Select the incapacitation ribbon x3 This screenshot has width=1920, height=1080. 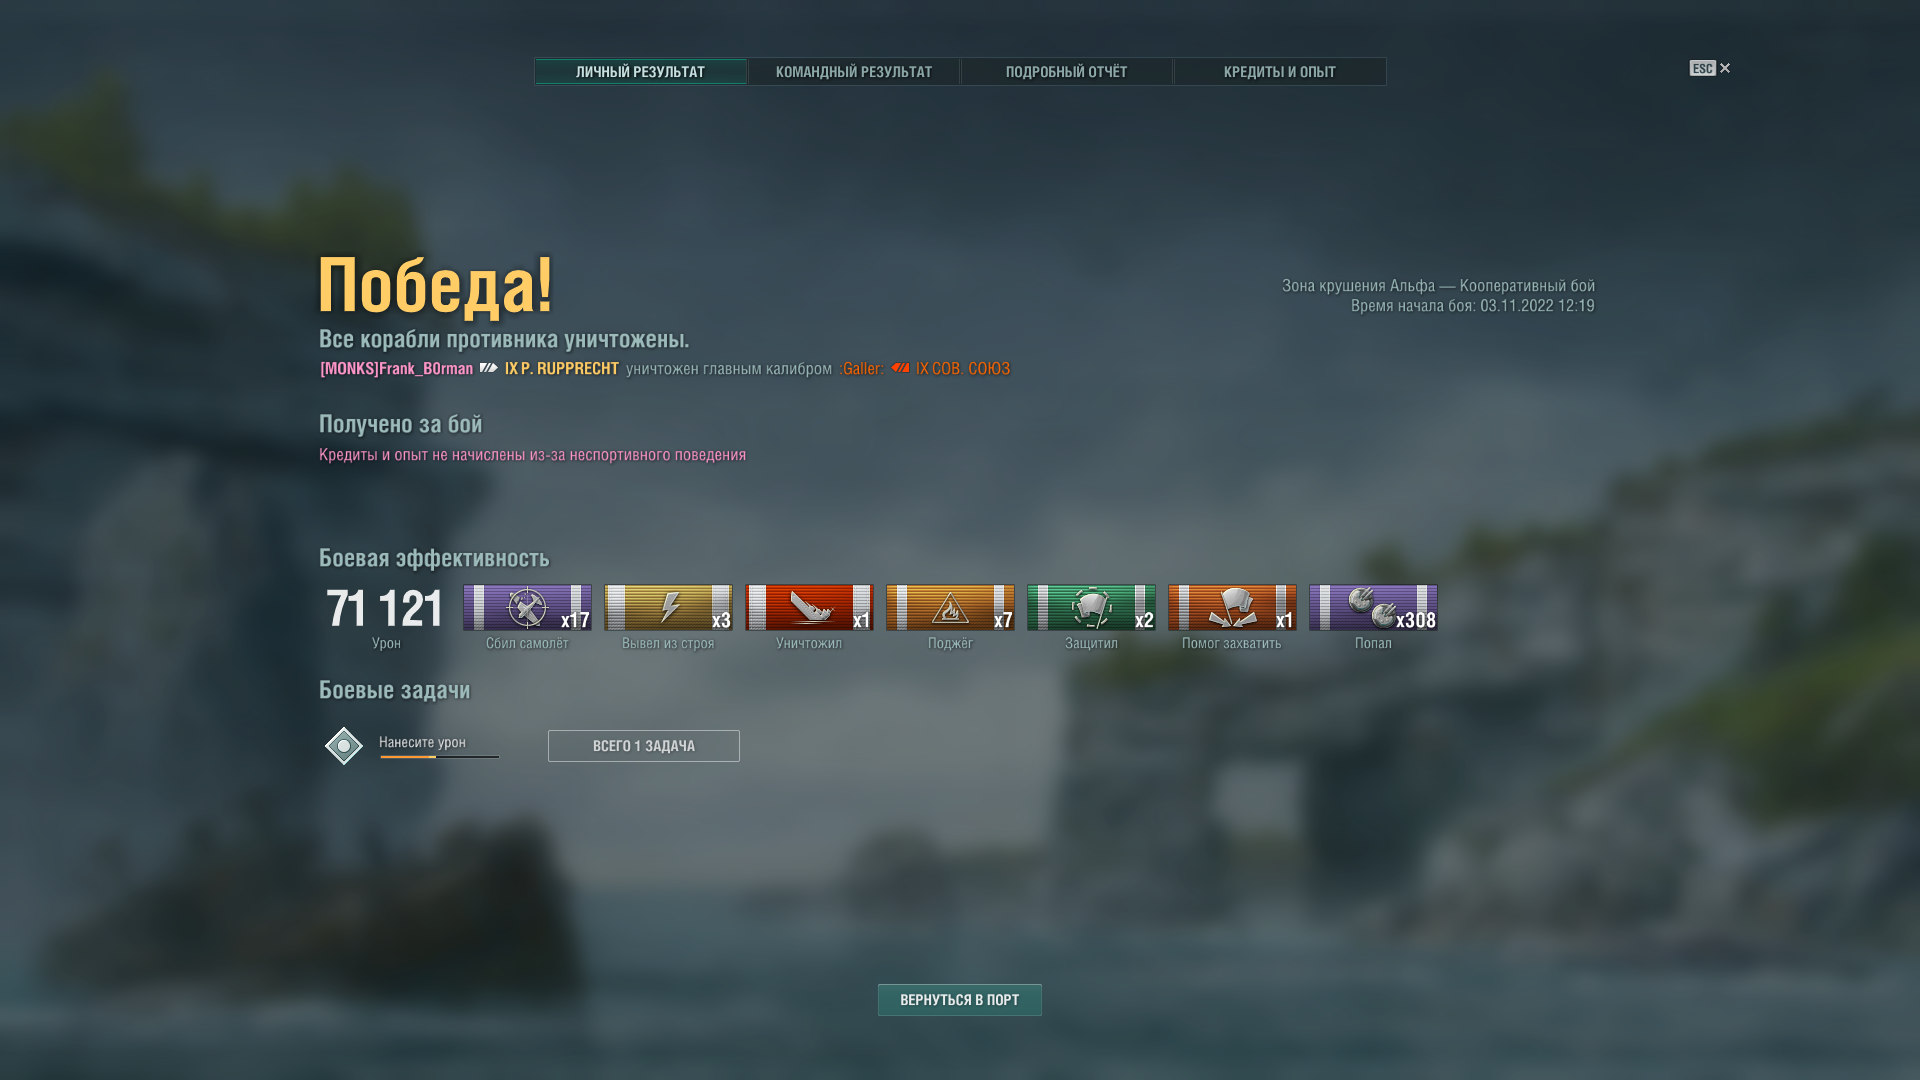click(x=668, y=608)
